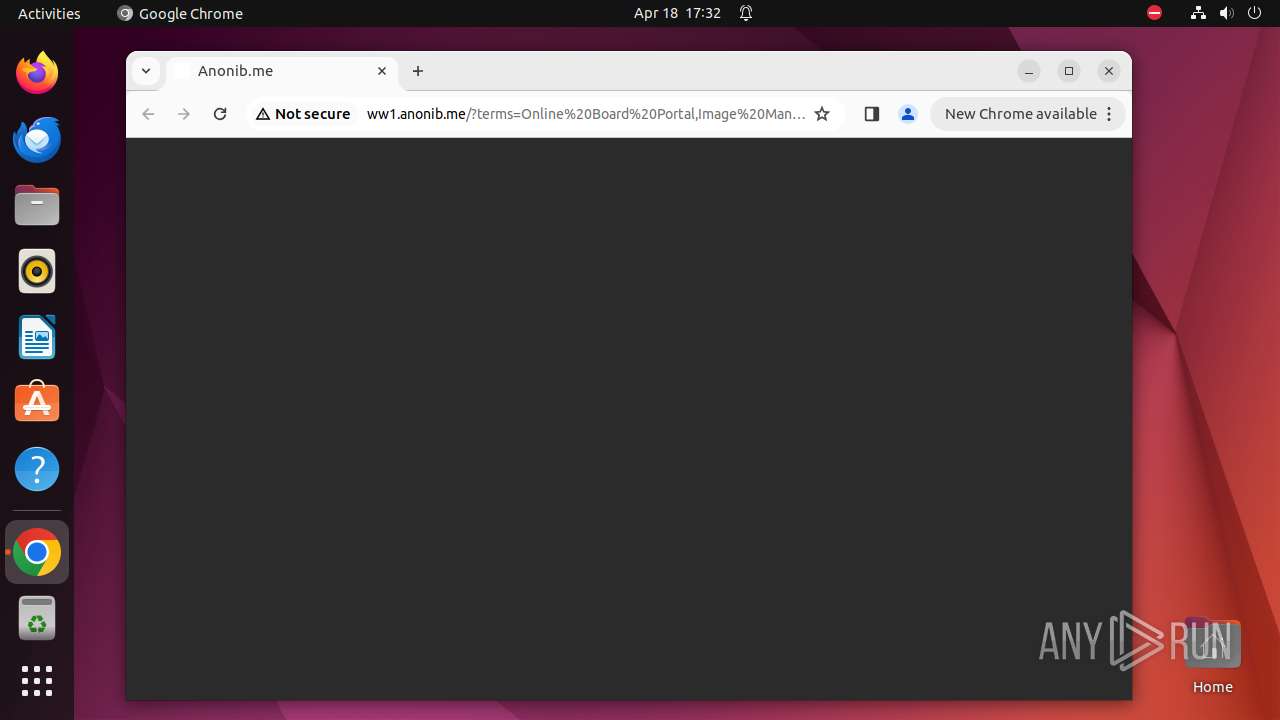This screenshot has width=1280, height=720.
Task: Open the Help application
Action: point(37,469)
